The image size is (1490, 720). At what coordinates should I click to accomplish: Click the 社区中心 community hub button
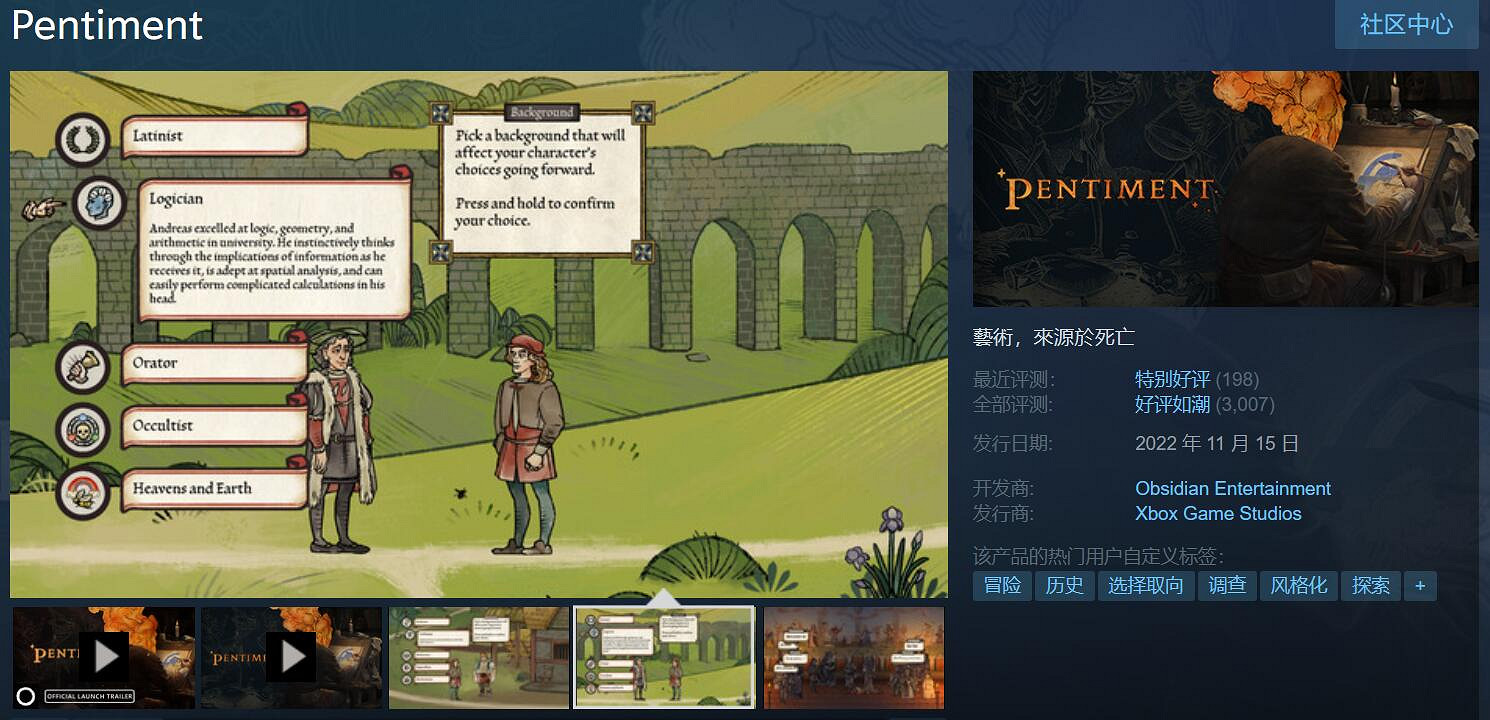(1406, 25)
